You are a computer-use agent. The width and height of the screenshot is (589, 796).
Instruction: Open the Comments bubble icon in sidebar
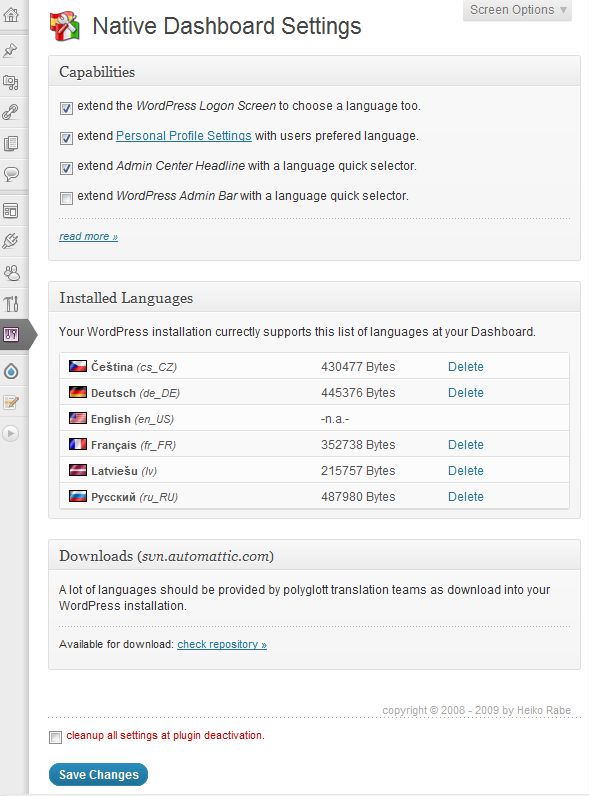[x=11, y=174]
